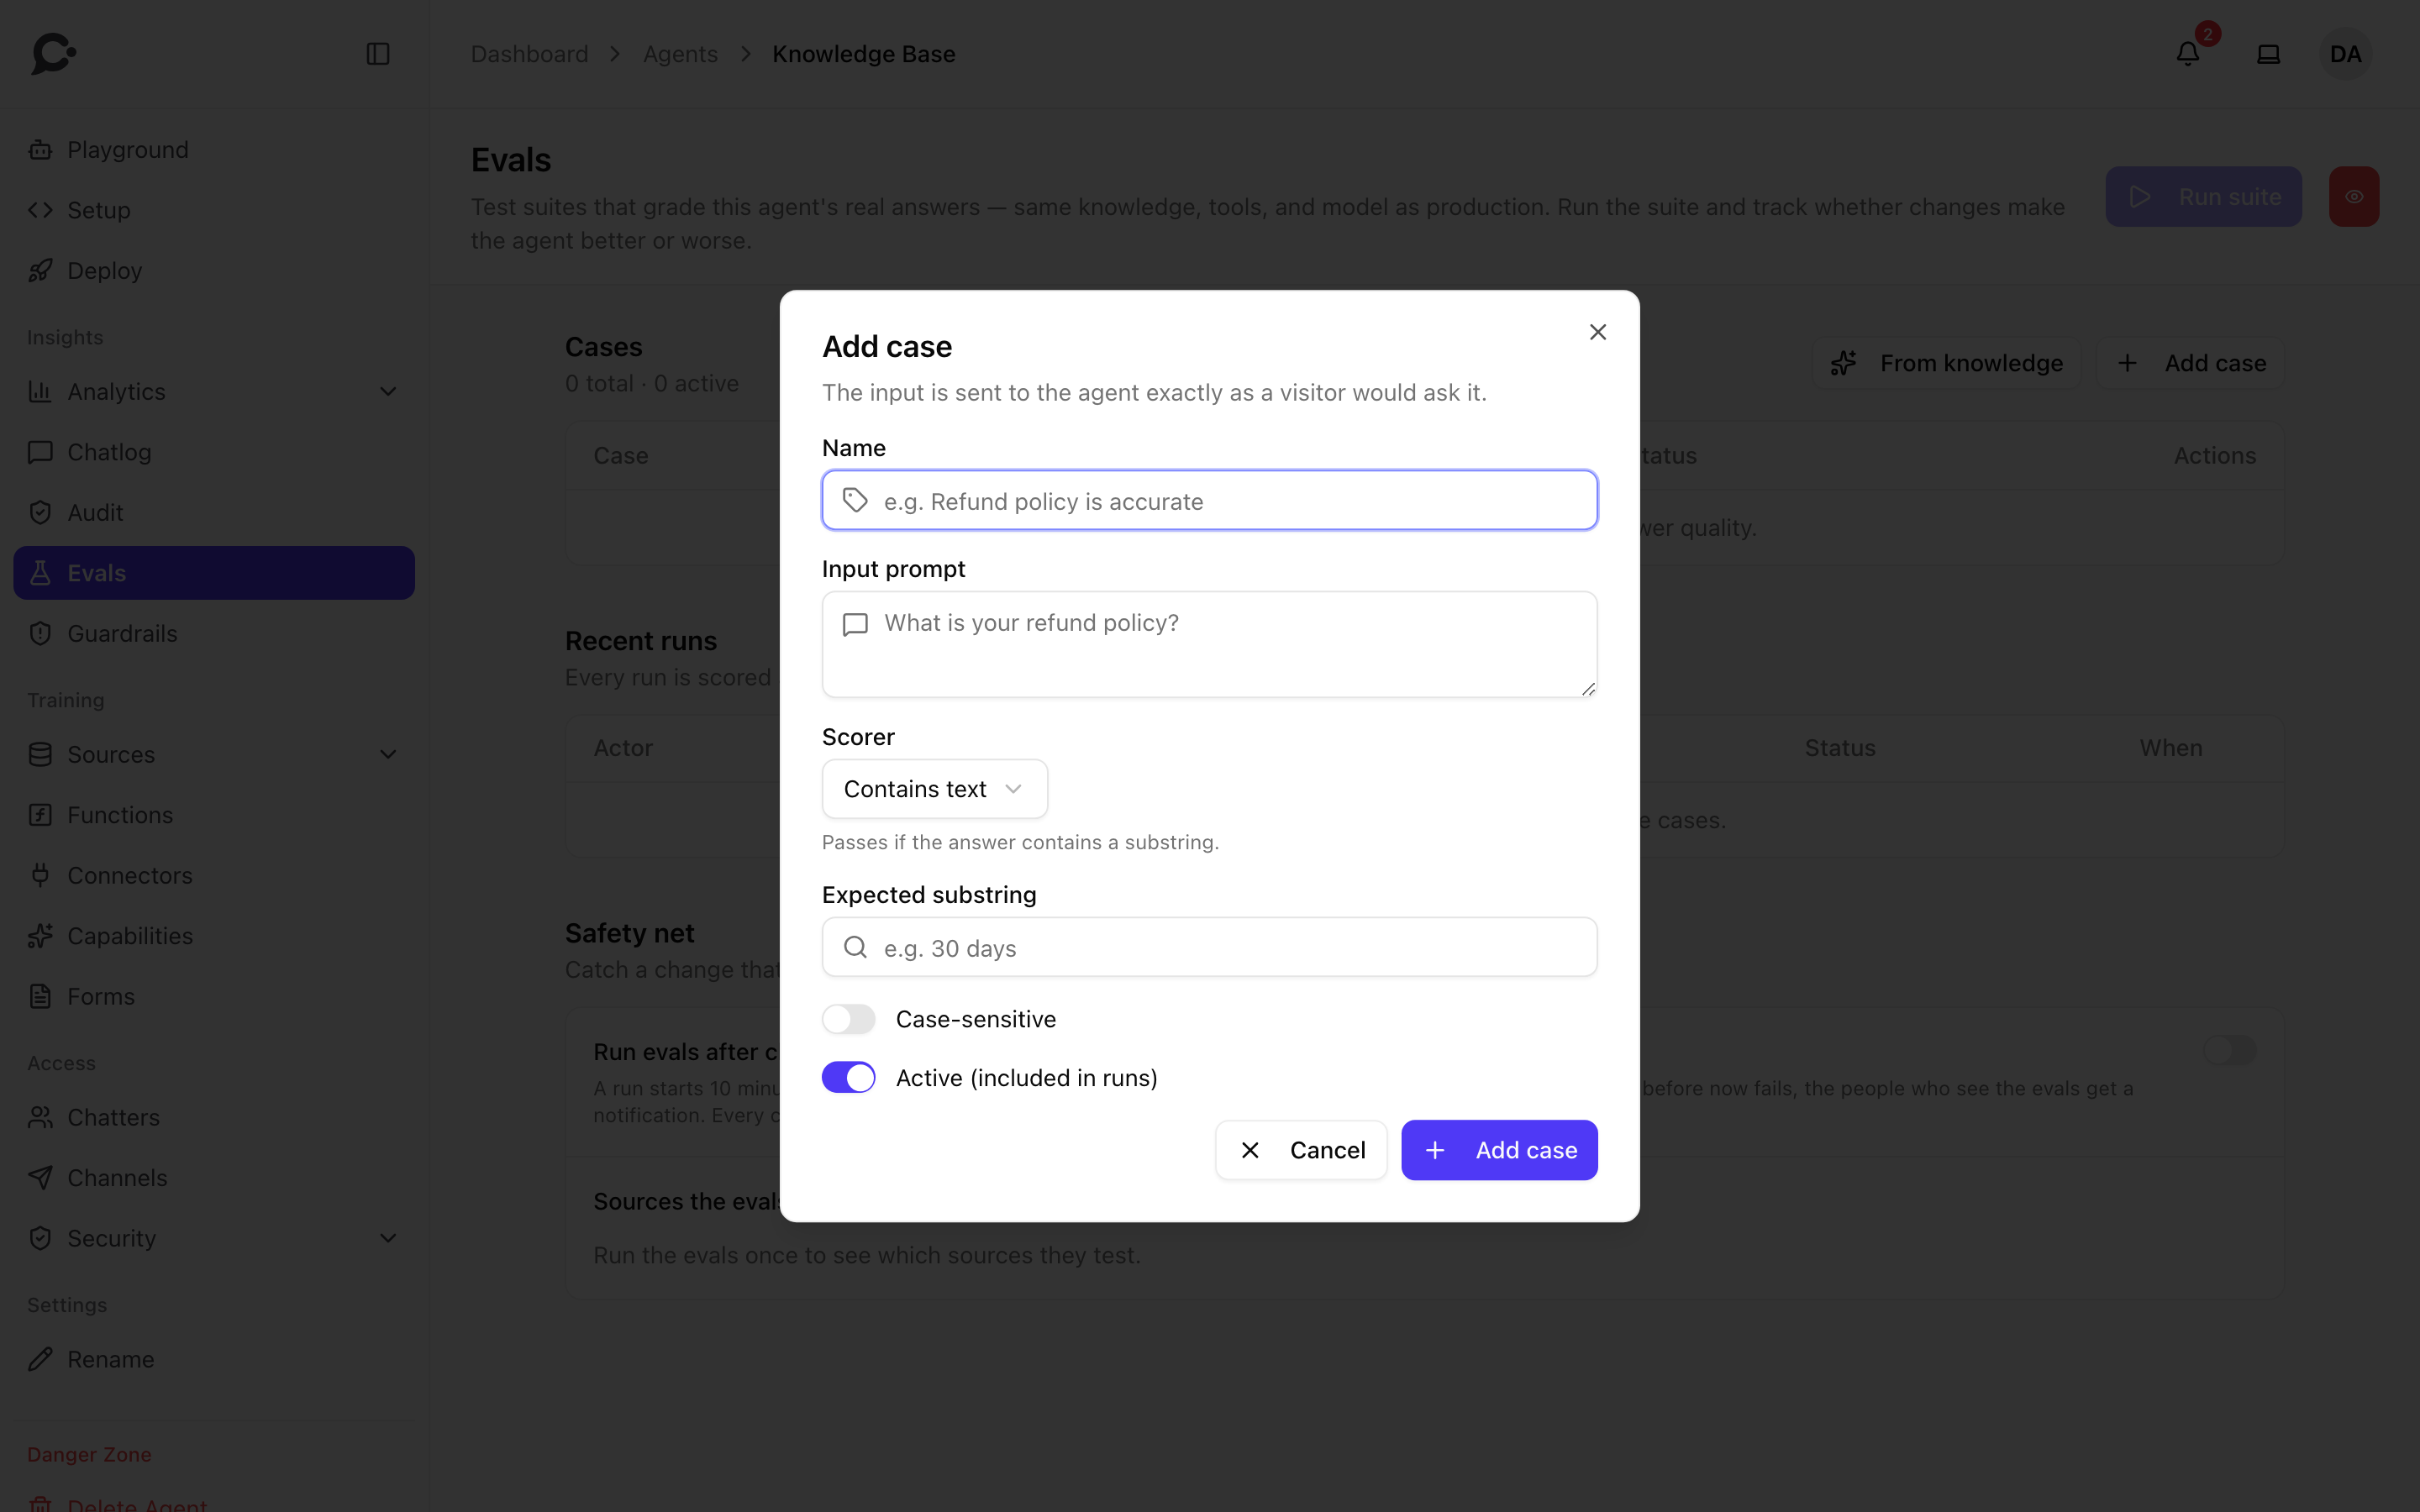The width and height of the screenshot is (2420, 1512).
Task: Click the Channels paper plane icon
Action: tap(40, 1178)
